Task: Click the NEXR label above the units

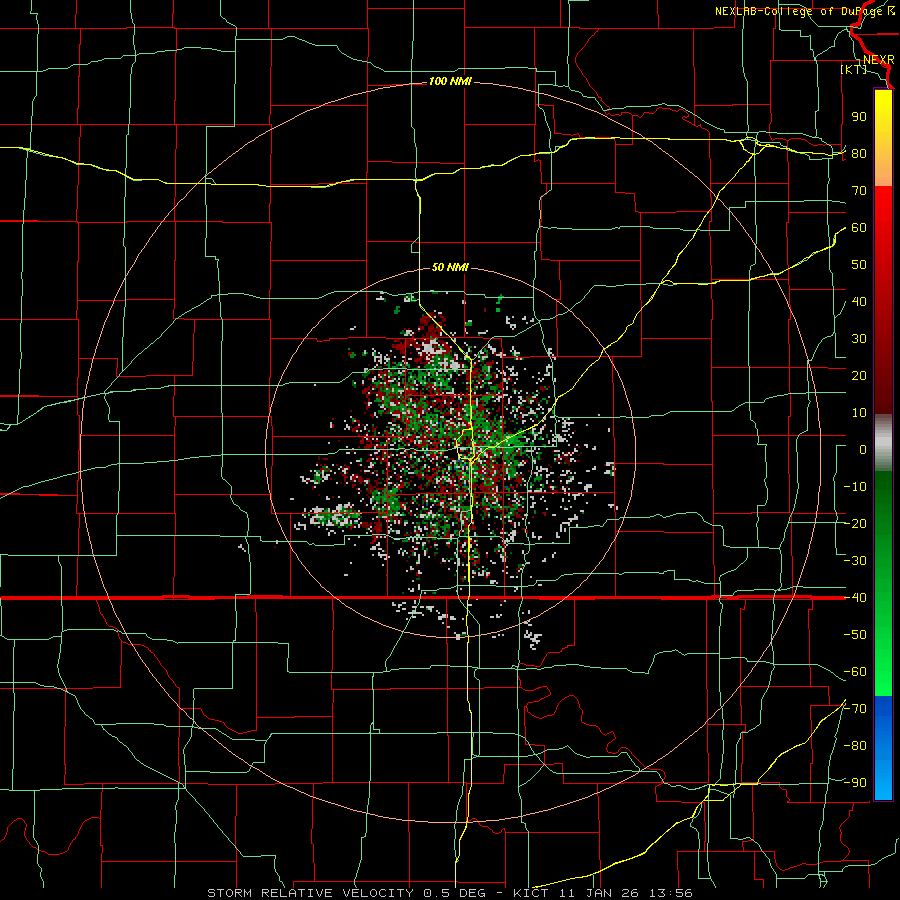Action: (878, 60)
